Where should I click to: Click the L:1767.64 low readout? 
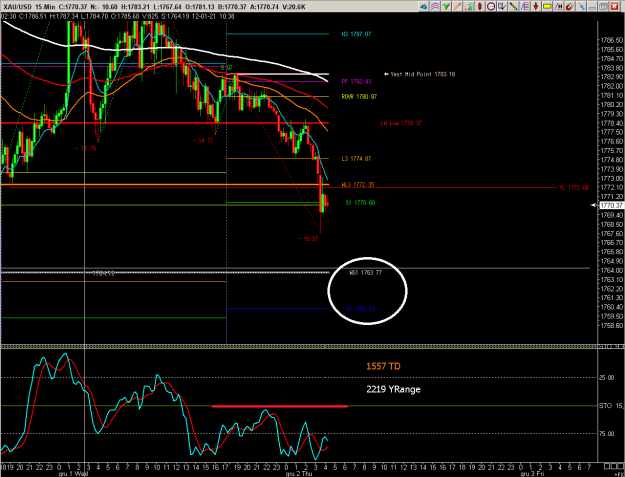[169, 7]
